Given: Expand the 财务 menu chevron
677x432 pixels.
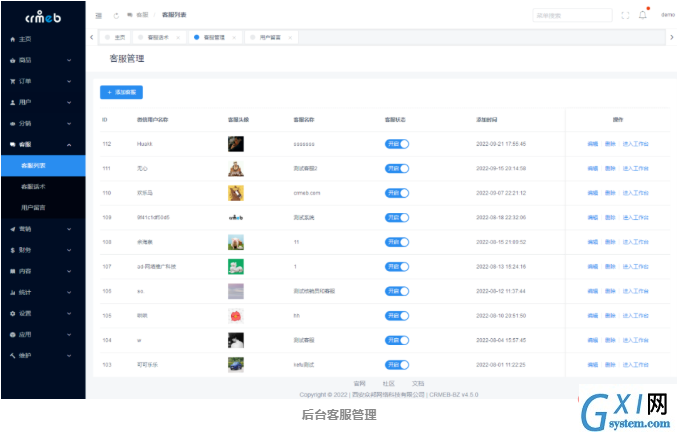Looking at the screenshot, I should (x=69, y=250).
